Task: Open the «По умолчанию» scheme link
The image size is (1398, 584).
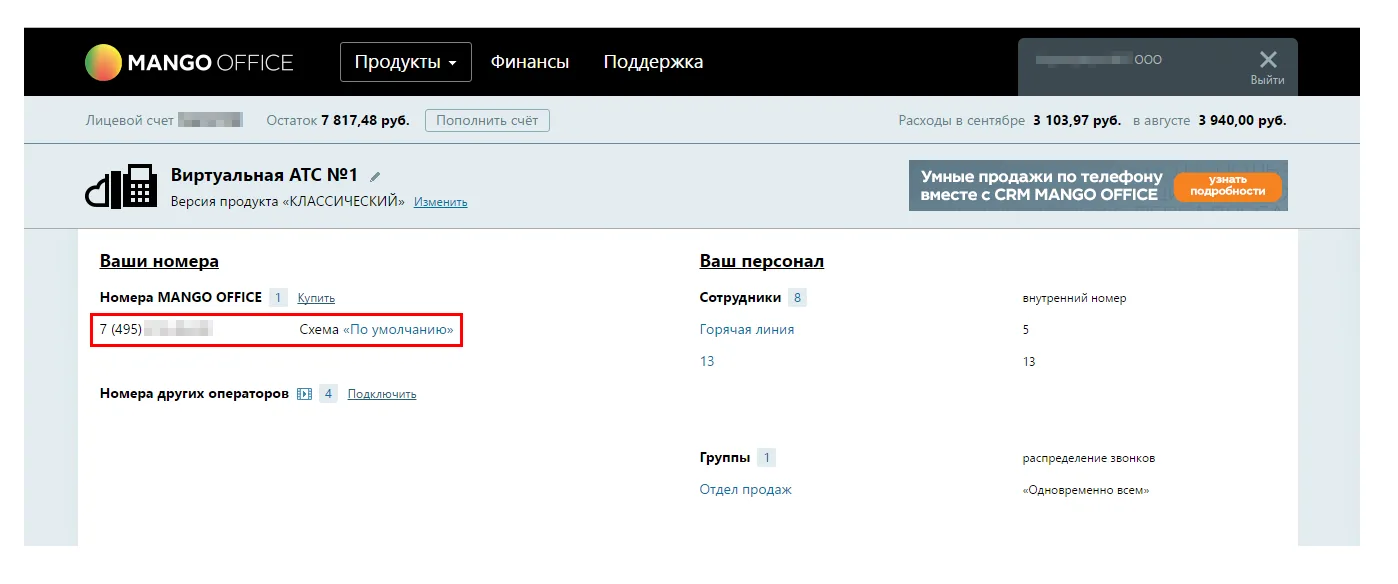Action: pyautogui.click(x=398, y=329)
